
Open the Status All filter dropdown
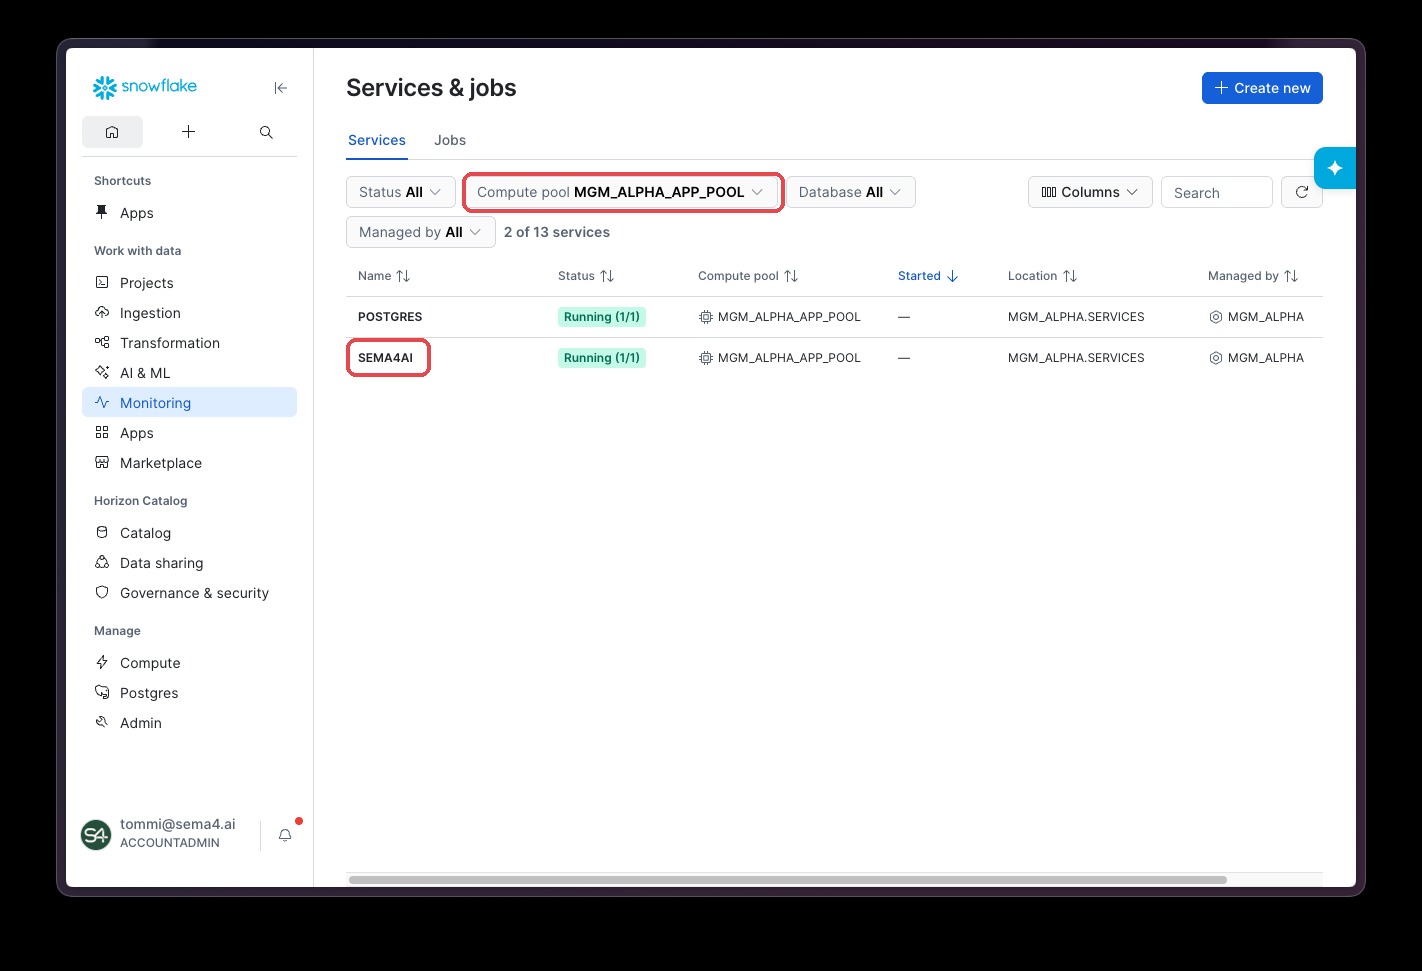pos(401,192)
